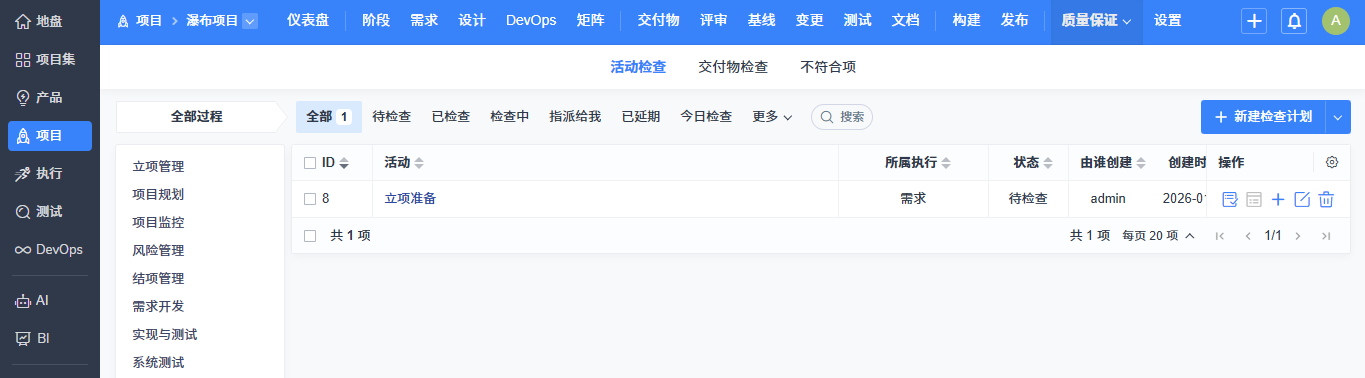Check the footer checkbox beside 共 1 项
The image size is (1365, 378).
310,236
